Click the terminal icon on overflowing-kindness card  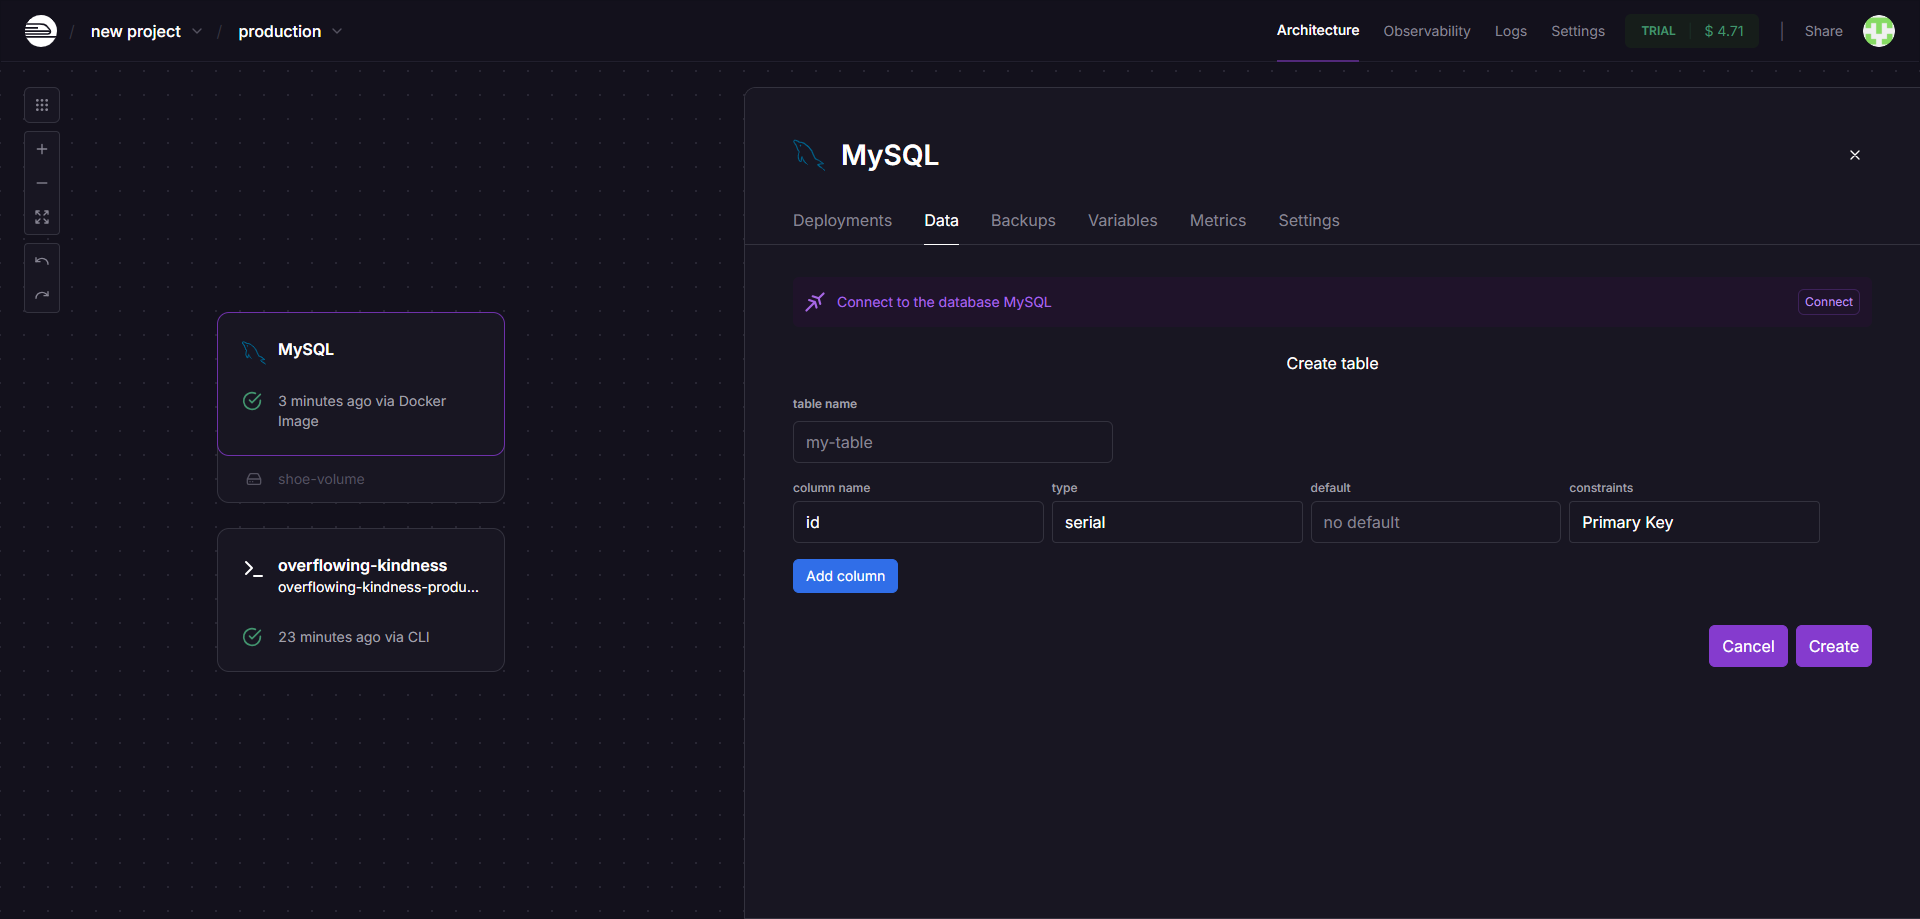point(253,568)
